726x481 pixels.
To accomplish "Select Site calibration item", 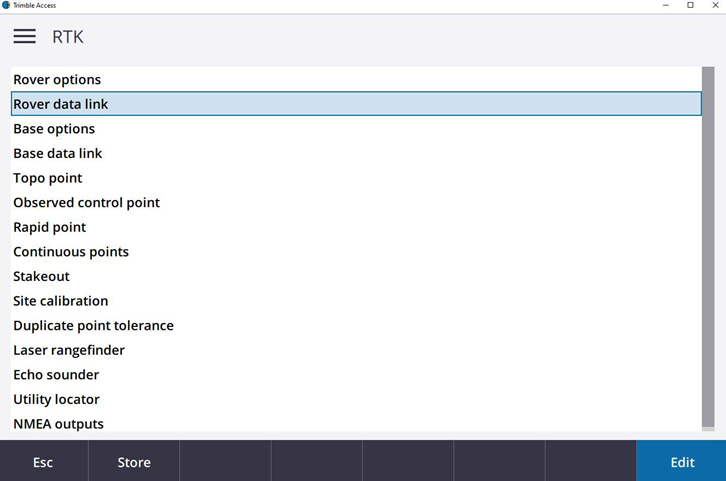I will click(60, 301).
